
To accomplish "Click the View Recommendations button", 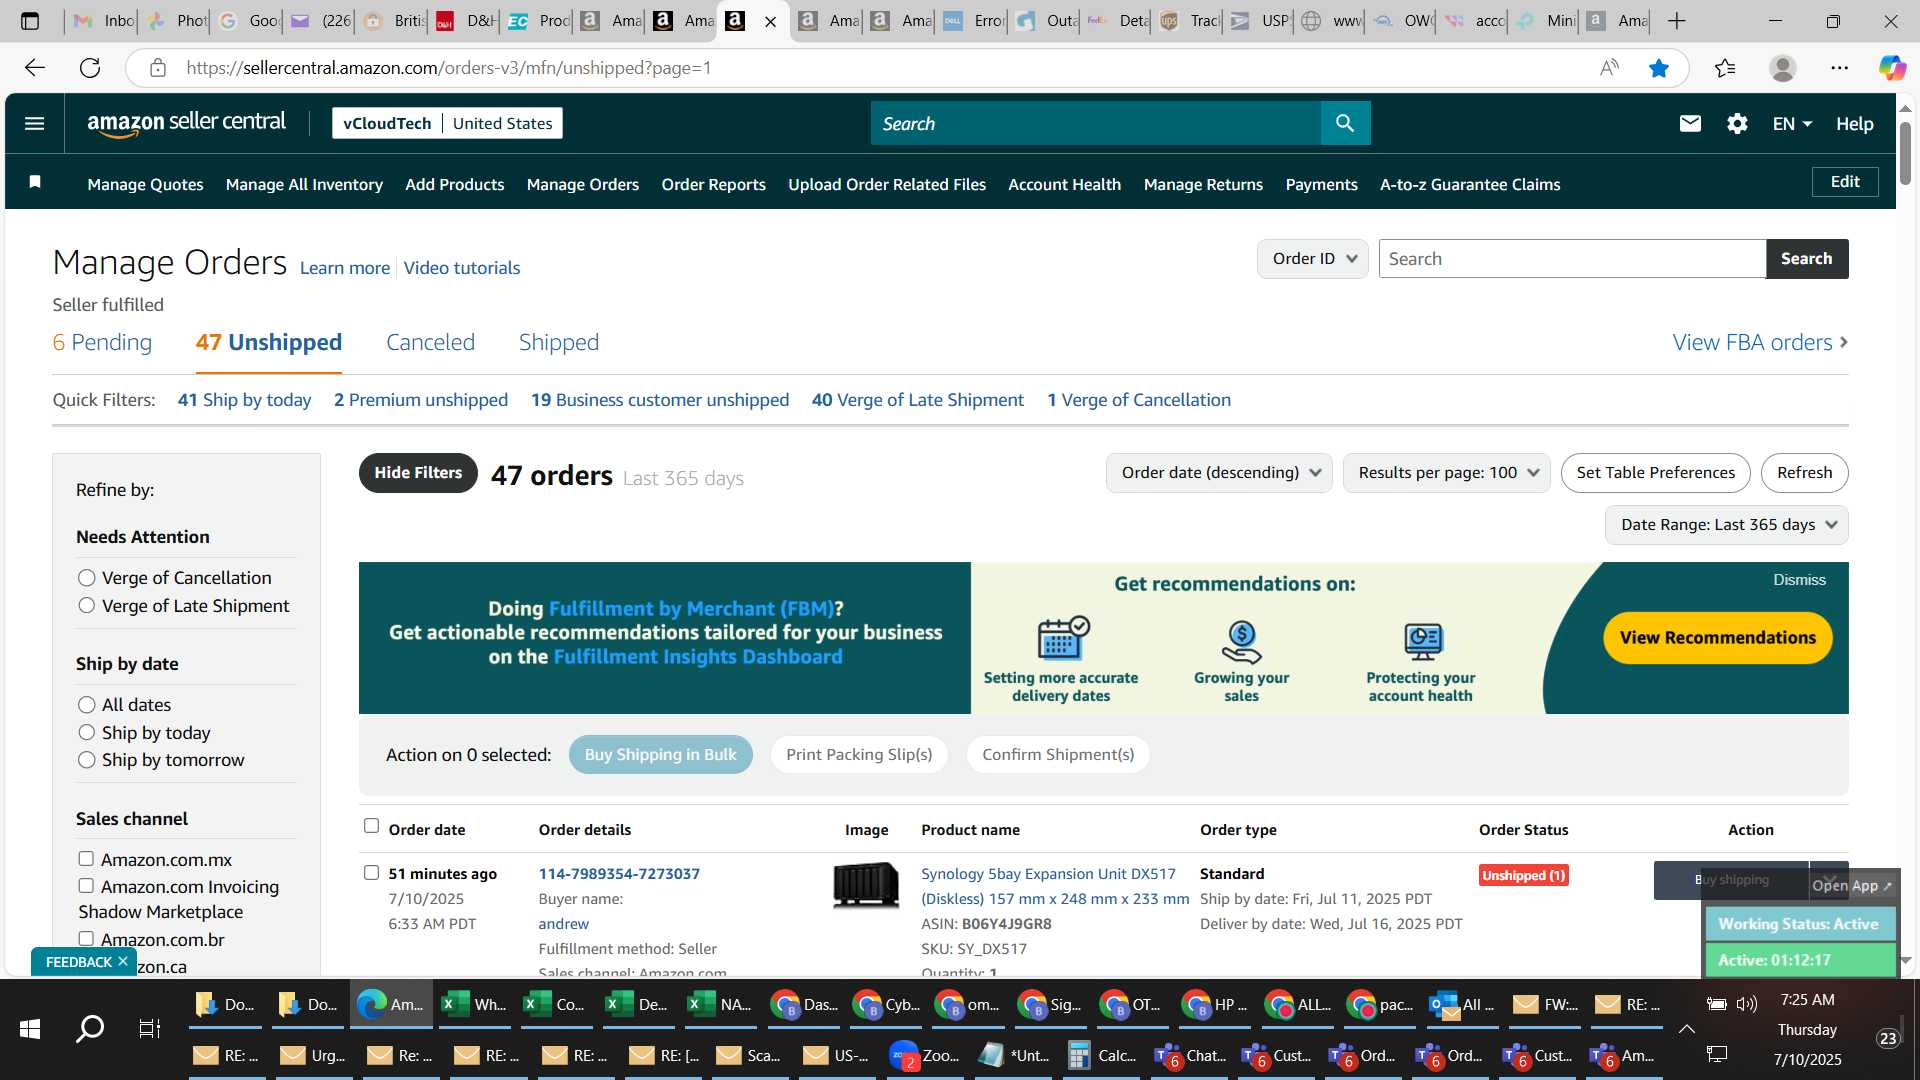I will 1717,638.
